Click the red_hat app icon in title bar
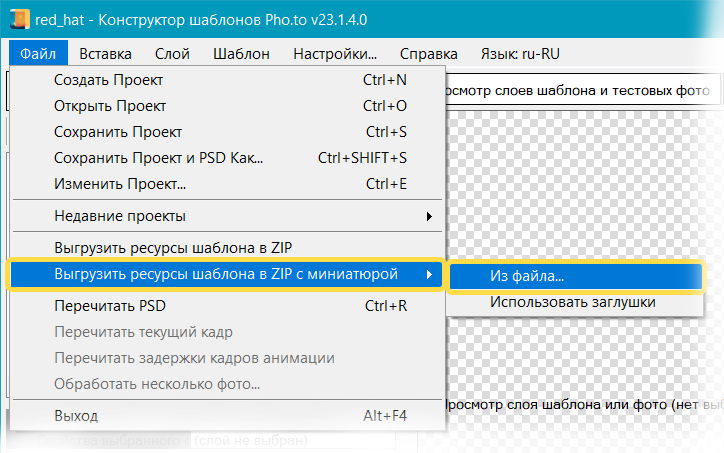724x453 pixels. pyautogui.click(x=17, y=17)
